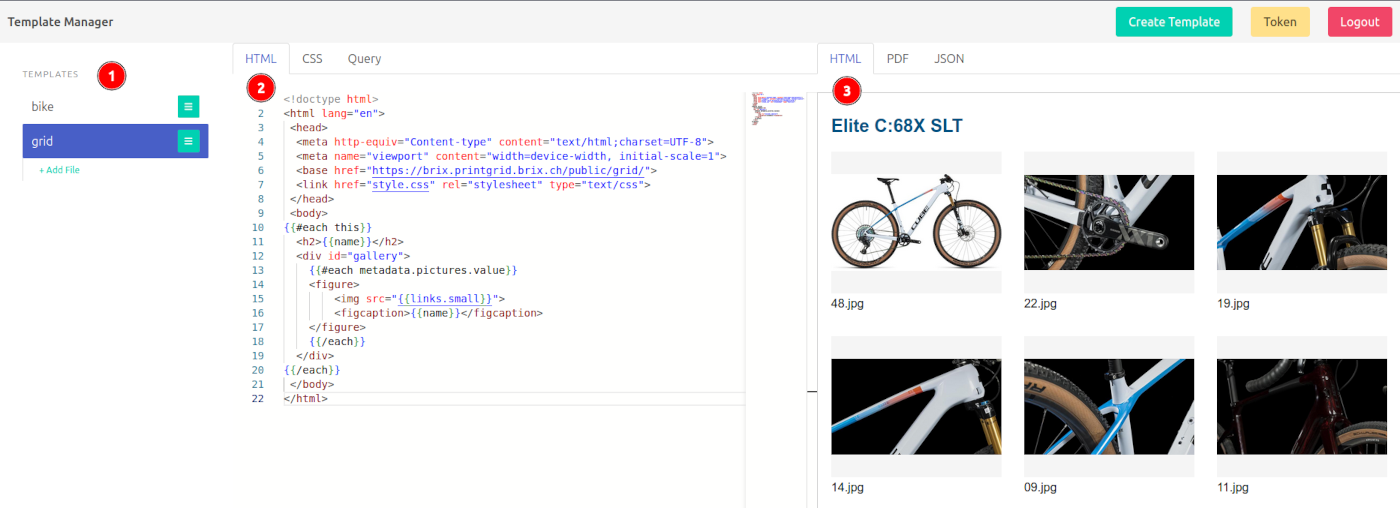Viewport: 1400px width, 508px height.
Task: Click the Template Manager title
Action: pos(60,22)
